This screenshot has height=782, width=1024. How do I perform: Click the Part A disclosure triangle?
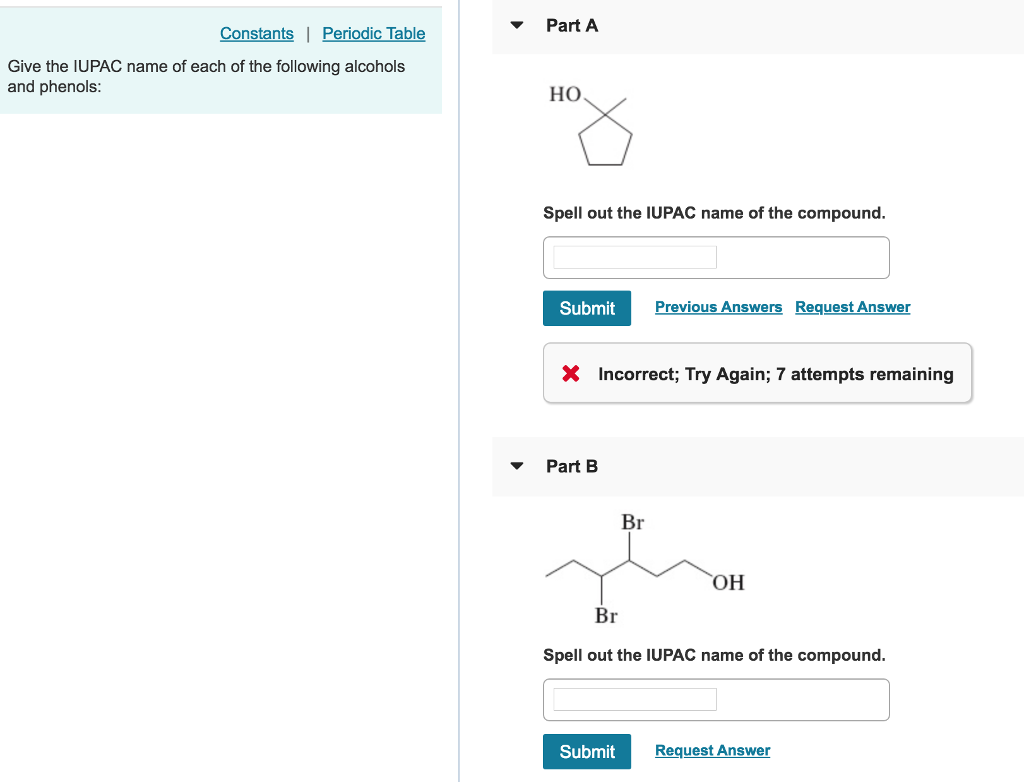click(x=516, y=26)
